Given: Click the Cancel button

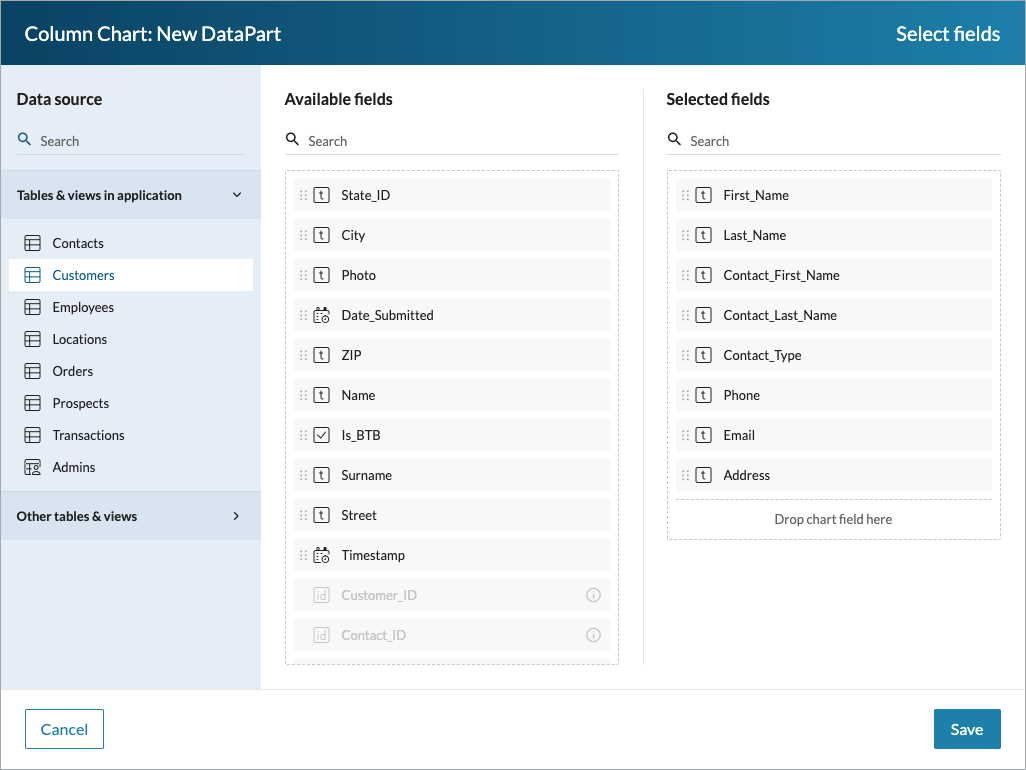Looking at the screenshot, I should 64,729.
